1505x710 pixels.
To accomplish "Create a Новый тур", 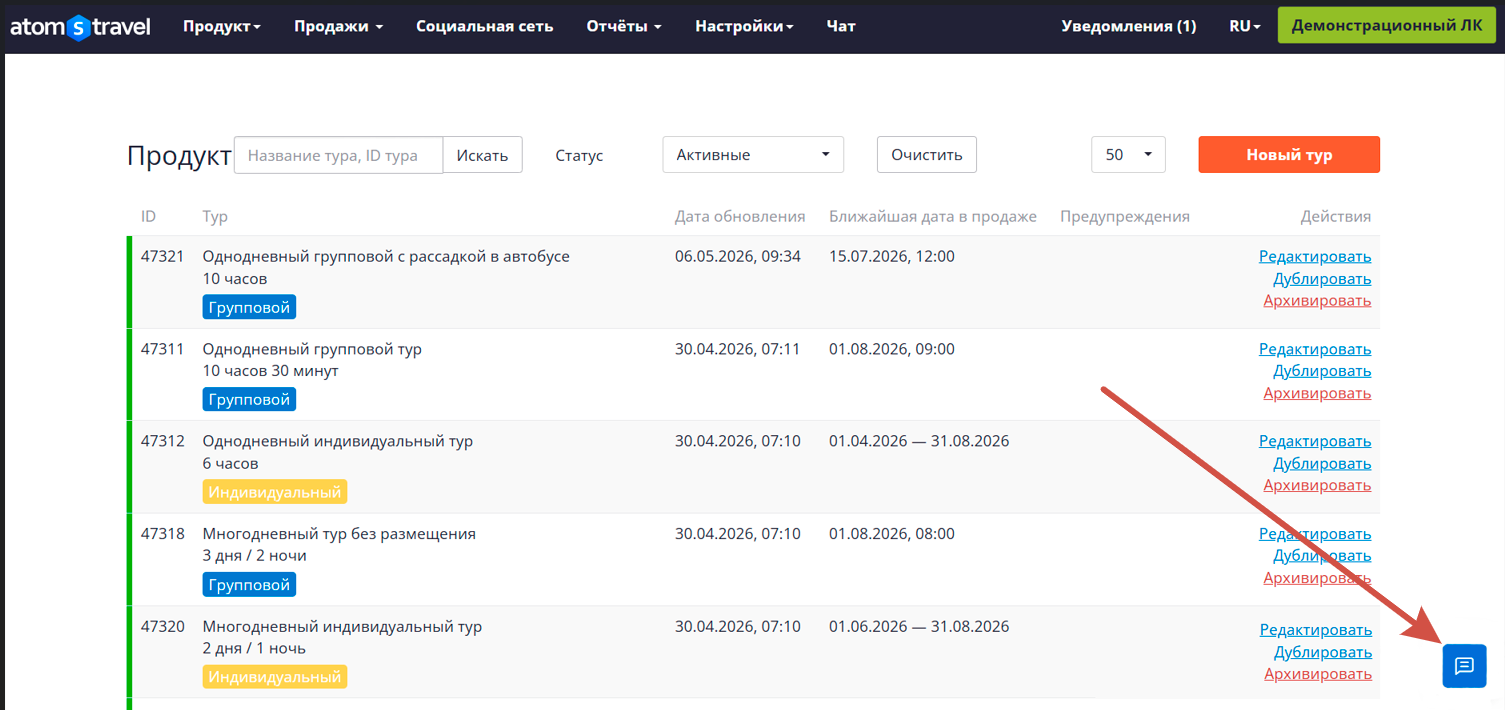I will click(1289, 155).
